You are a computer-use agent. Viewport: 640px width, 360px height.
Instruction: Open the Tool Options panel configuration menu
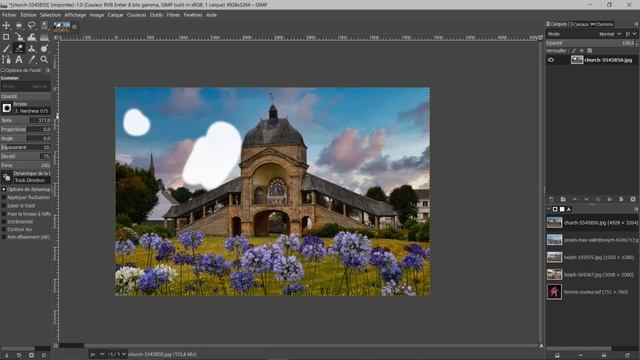click(48, 70)
